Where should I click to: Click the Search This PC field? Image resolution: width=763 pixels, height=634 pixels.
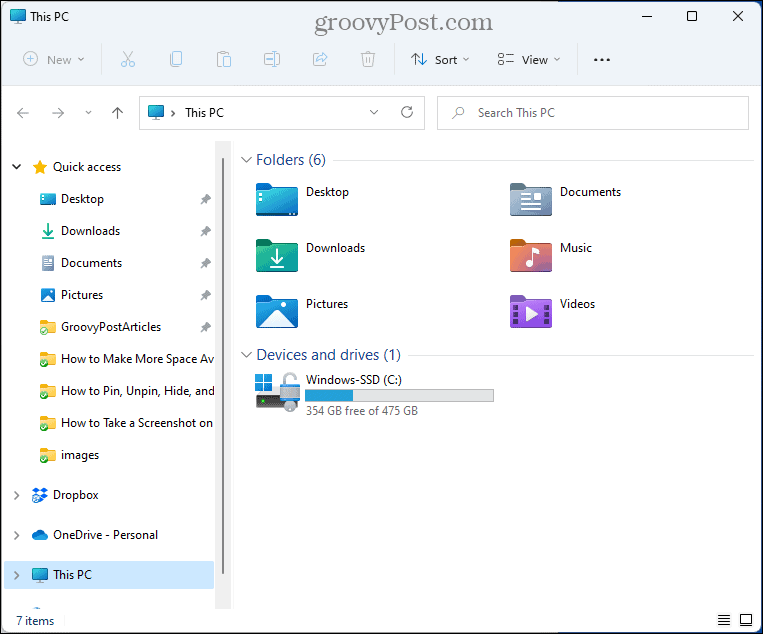tap(593, 113)
